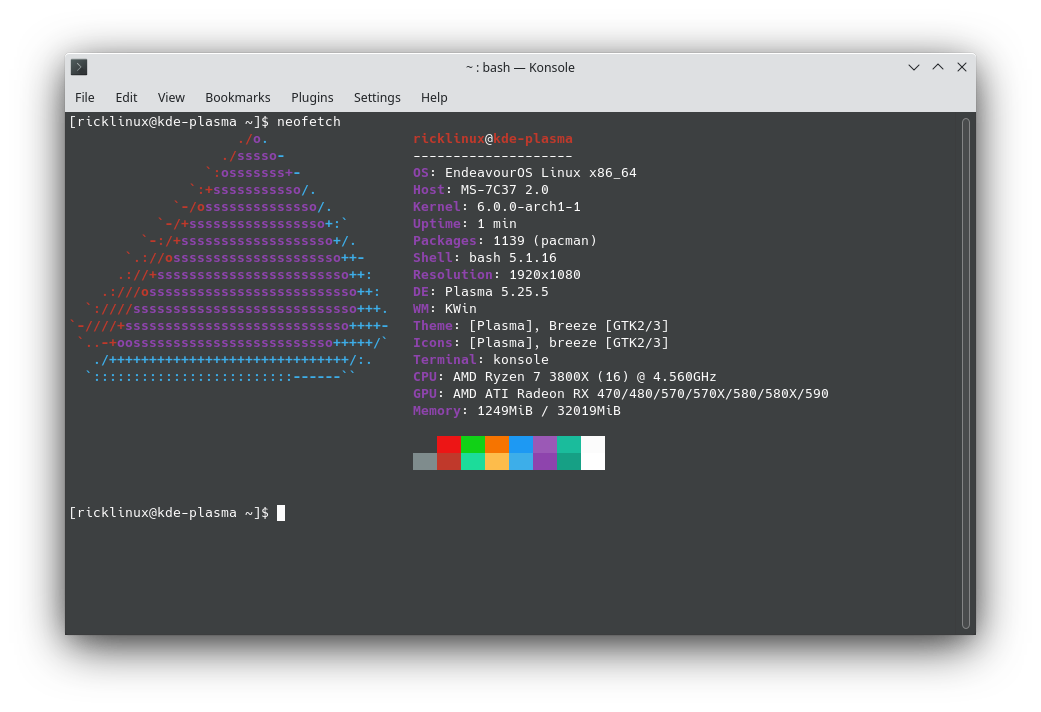Screen dimensions: 1041x712
Task: Click the ricklinux@kde-plasma text in neofetch output
Action: [x=494, y=138]
